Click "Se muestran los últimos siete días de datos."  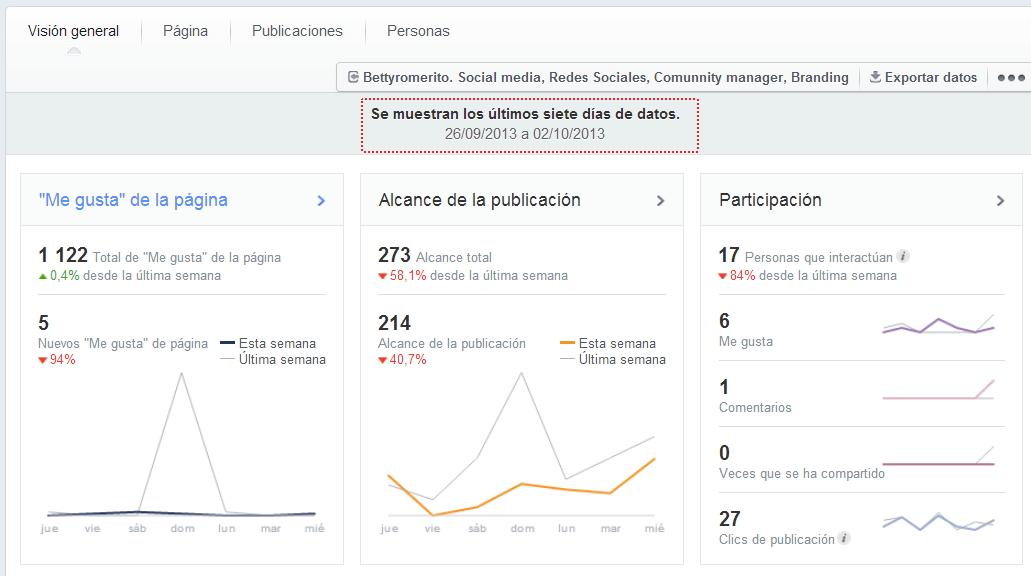coord(525,114)
